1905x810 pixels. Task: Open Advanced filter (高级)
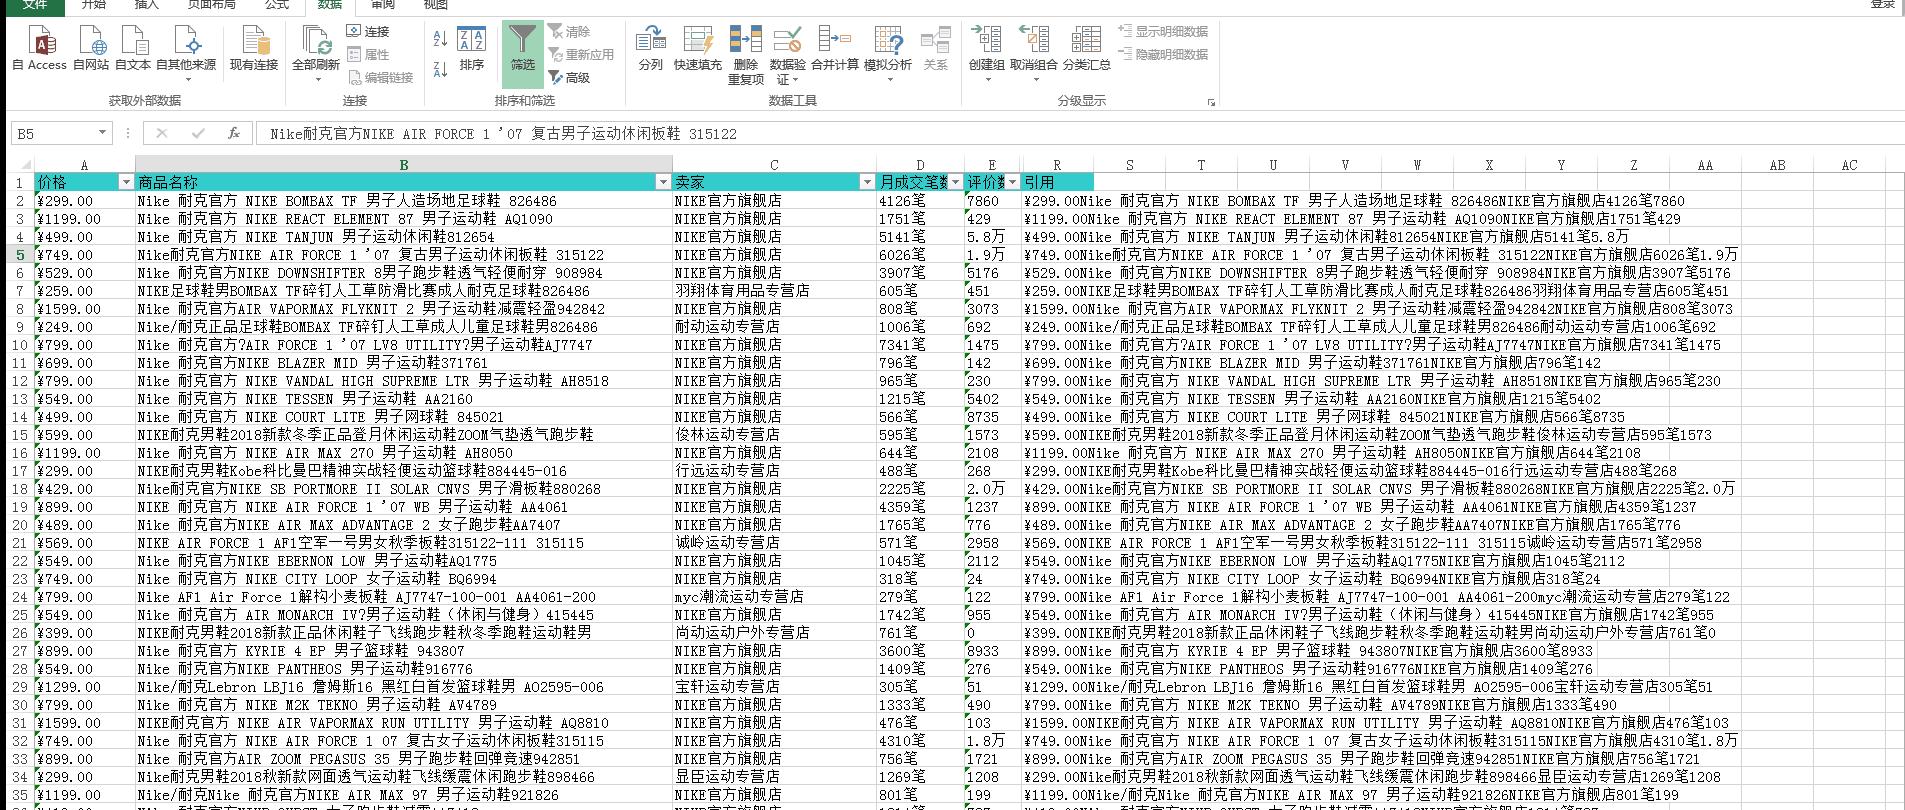pos(570,77)
